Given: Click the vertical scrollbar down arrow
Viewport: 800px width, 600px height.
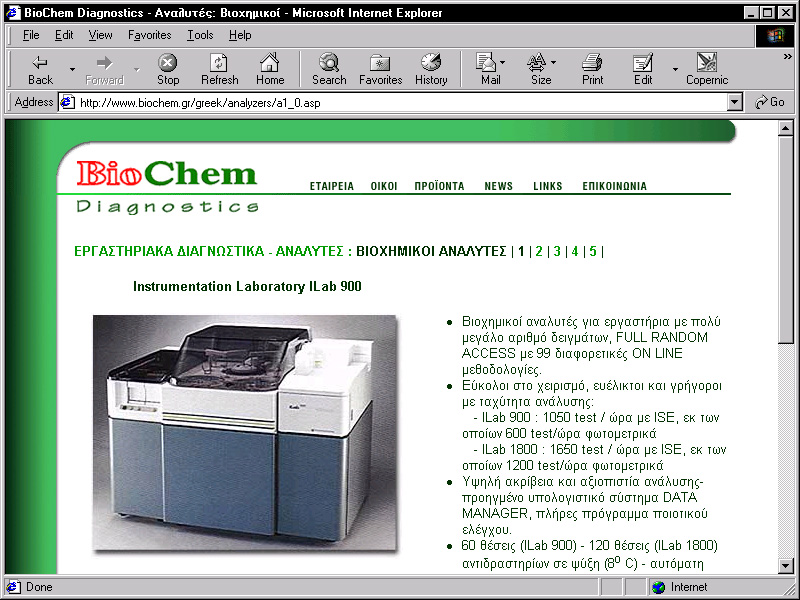Looking at the screenshot, I should (786, 565).
